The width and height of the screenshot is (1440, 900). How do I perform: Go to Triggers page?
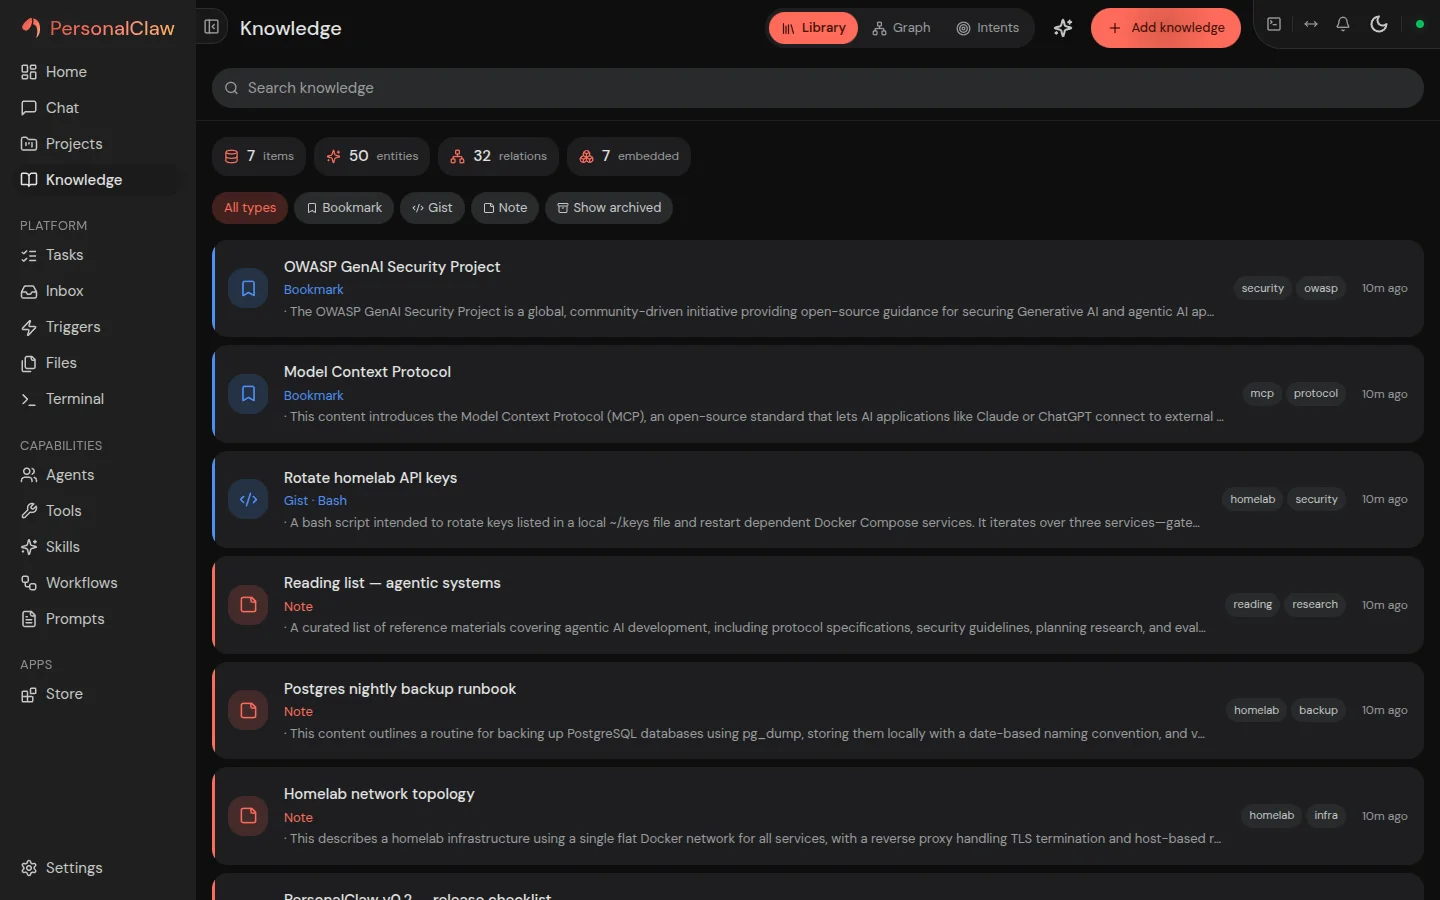point(98,327)
